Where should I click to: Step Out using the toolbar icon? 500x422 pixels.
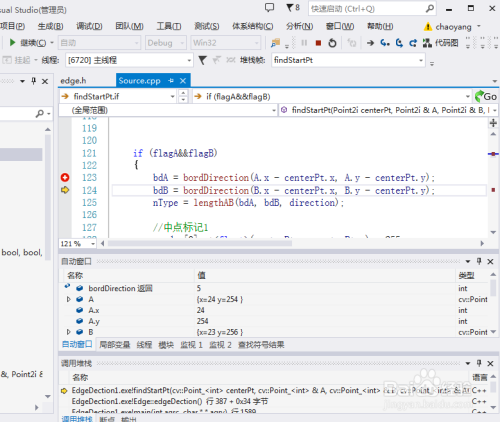(413, 43)
